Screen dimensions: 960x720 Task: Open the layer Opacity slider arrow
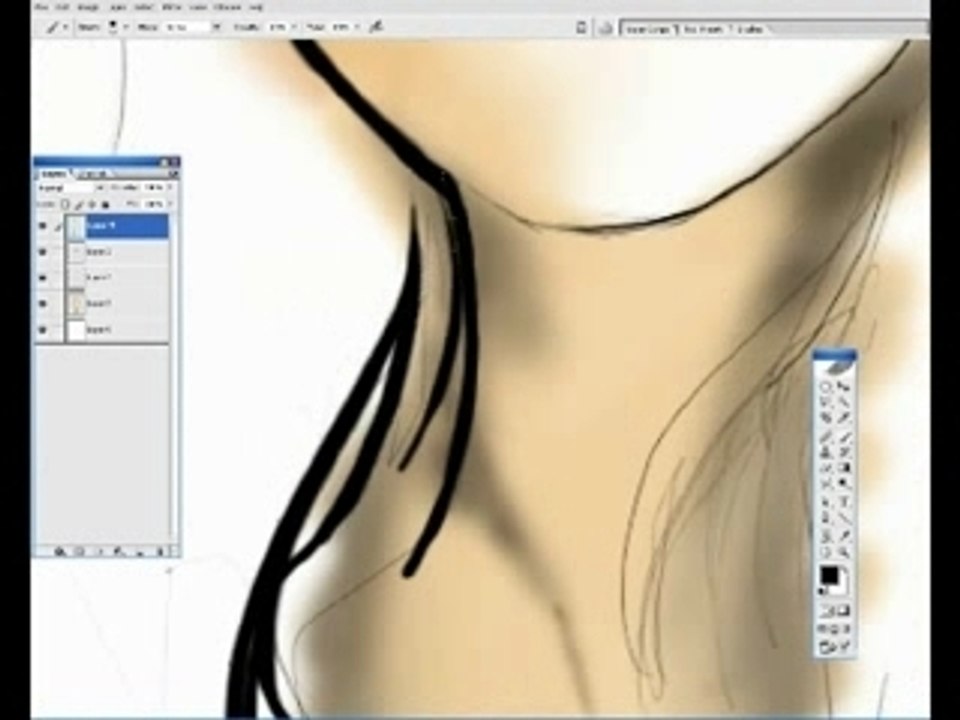tap(170, 187)
